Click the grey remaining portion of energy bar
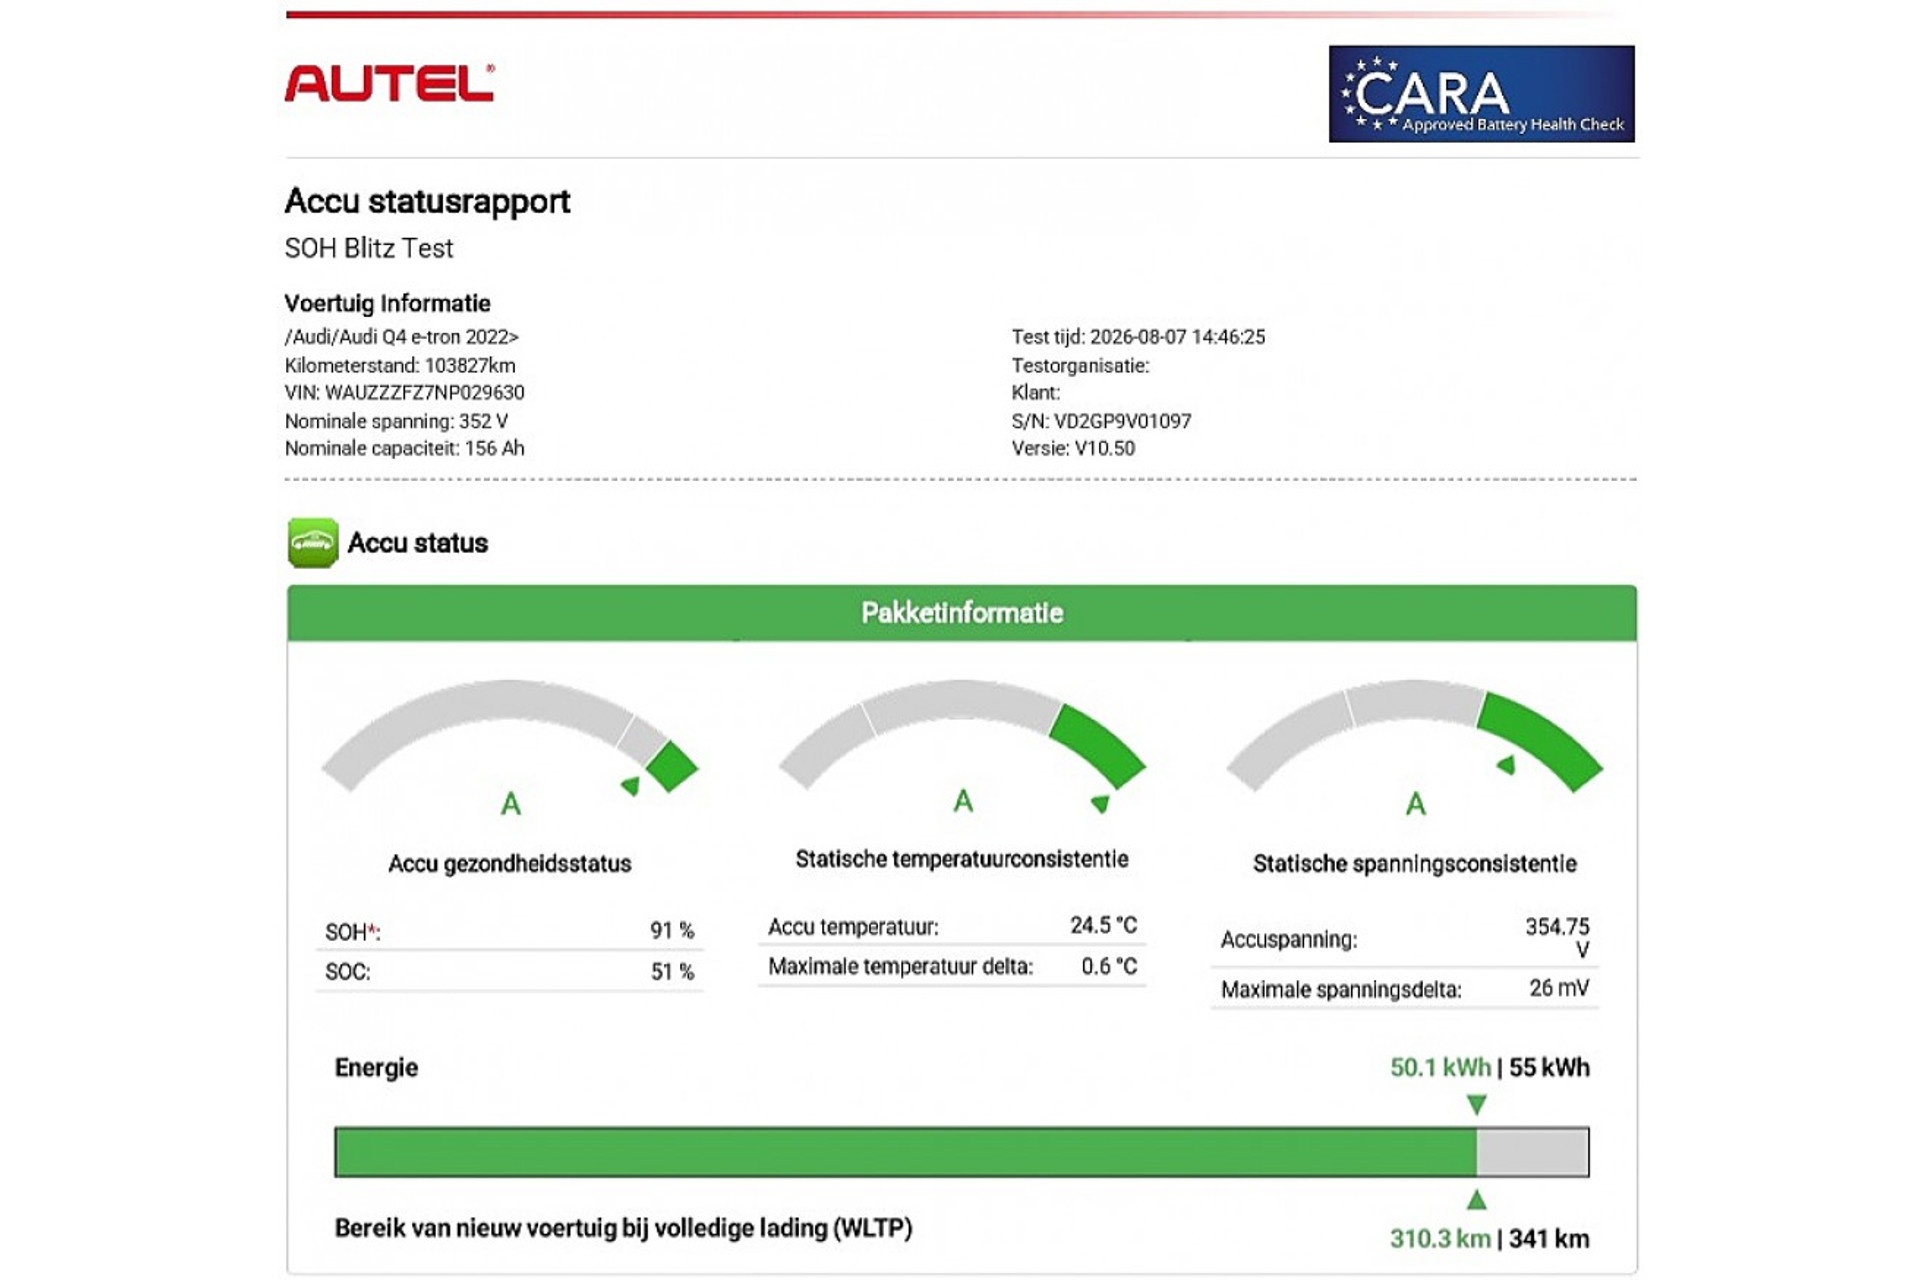Image resolution: width=1920 pixels, height=1280 pixels. pyautogui.click(x=1532, y=1152)
